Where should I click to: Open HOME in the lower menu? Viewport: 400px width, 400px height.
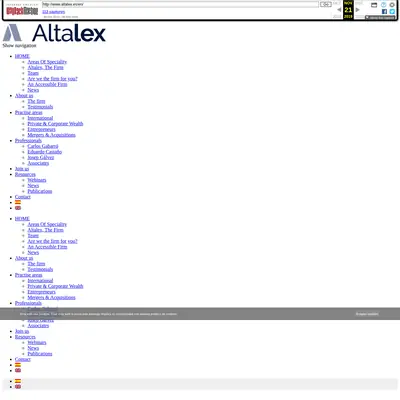(22, 219)
